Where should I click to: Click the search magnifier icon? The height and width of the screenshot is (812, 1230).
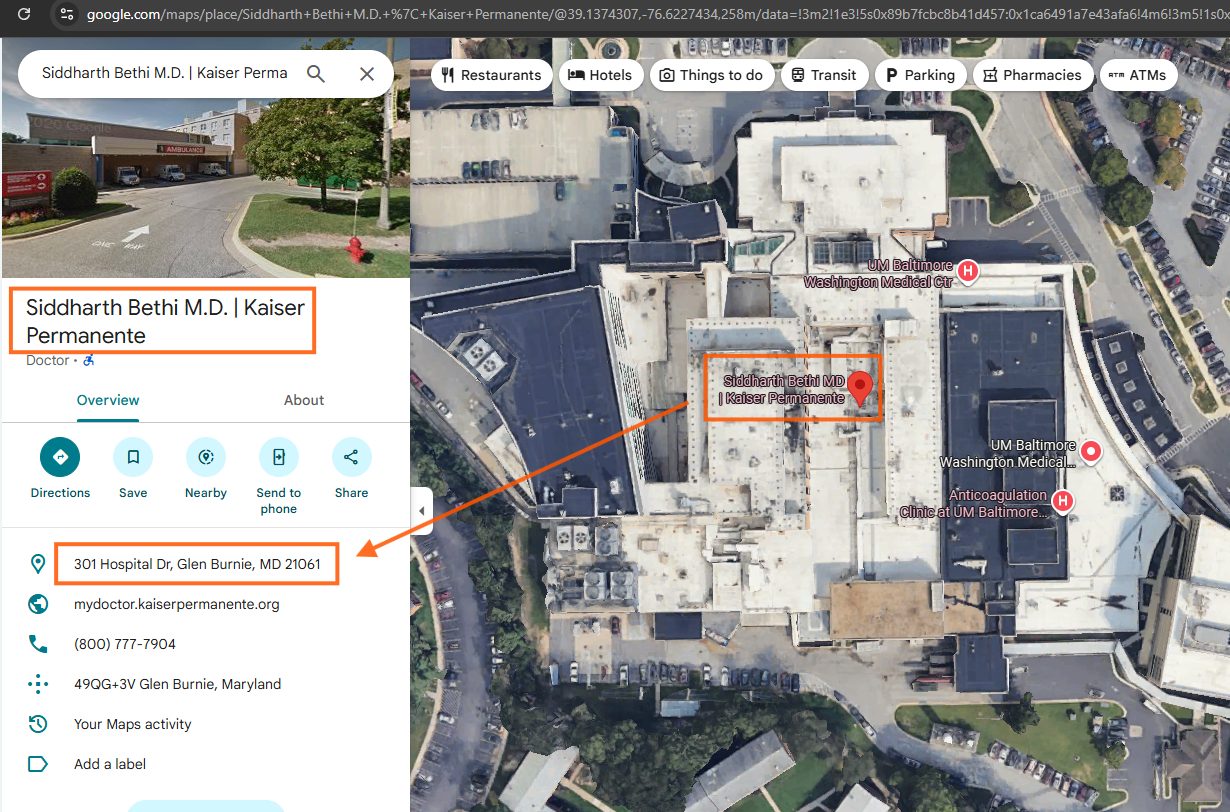(316, 74)
